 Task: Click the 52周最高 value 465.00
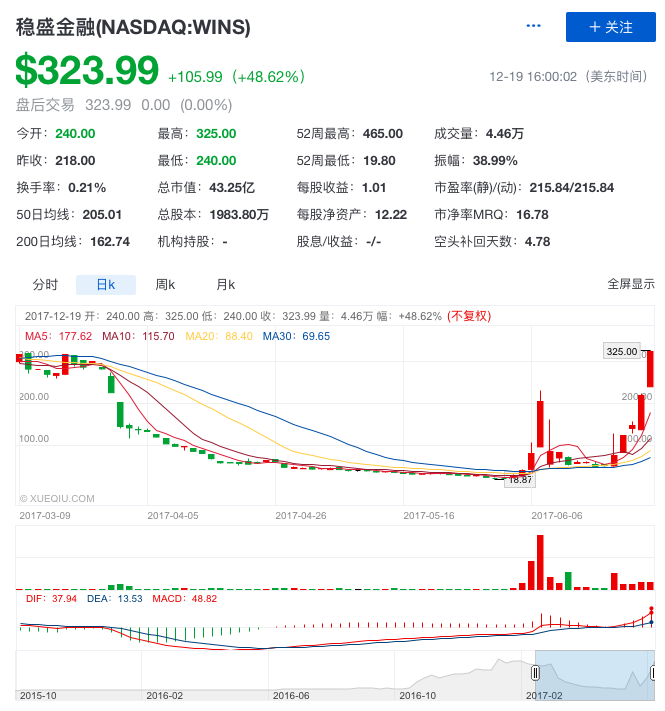[383, 134]
